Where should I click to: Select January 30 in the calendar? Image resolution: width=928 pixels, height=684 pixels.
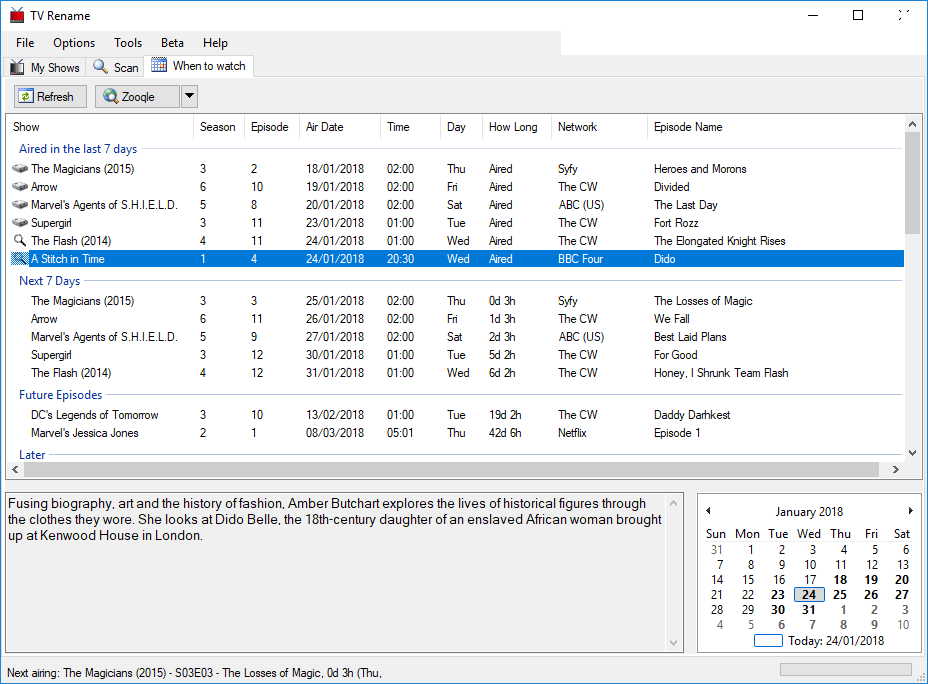[778, 610]
